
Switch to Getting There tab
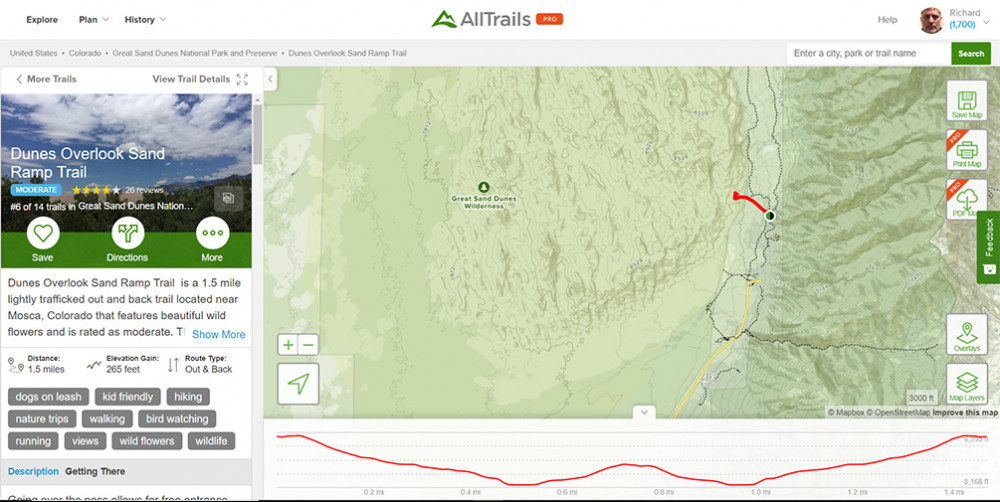pos(95,471)
